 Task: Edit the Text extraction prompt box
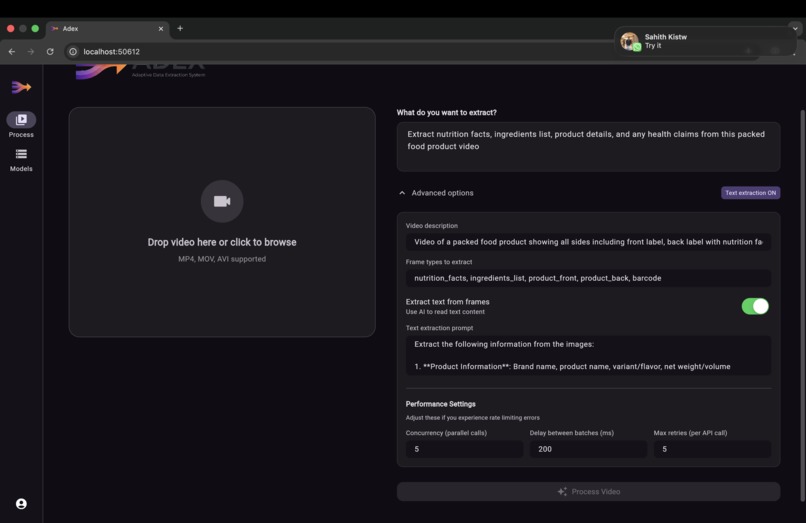tap(589, 355)
